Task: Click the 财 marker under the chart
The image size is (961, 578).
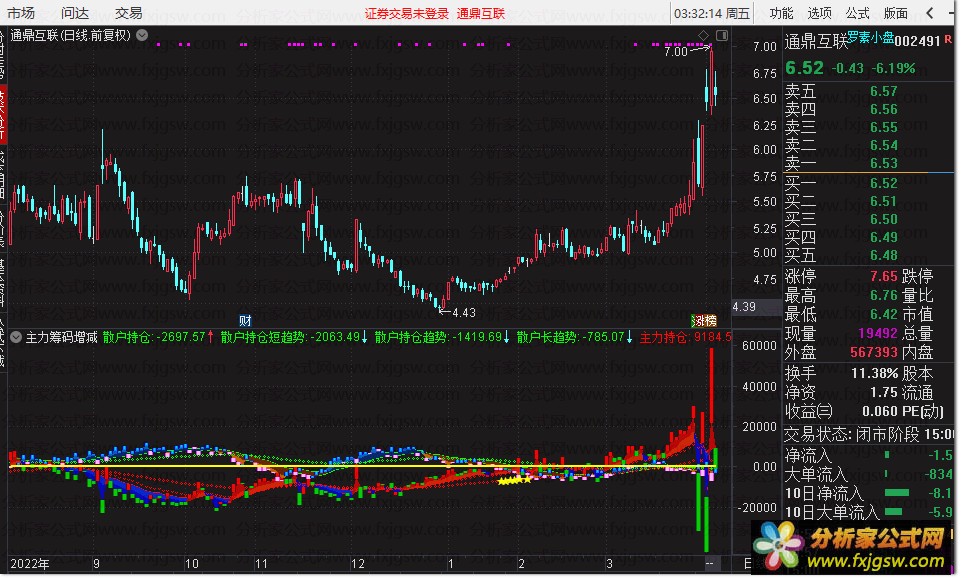Action: (245, 321)
